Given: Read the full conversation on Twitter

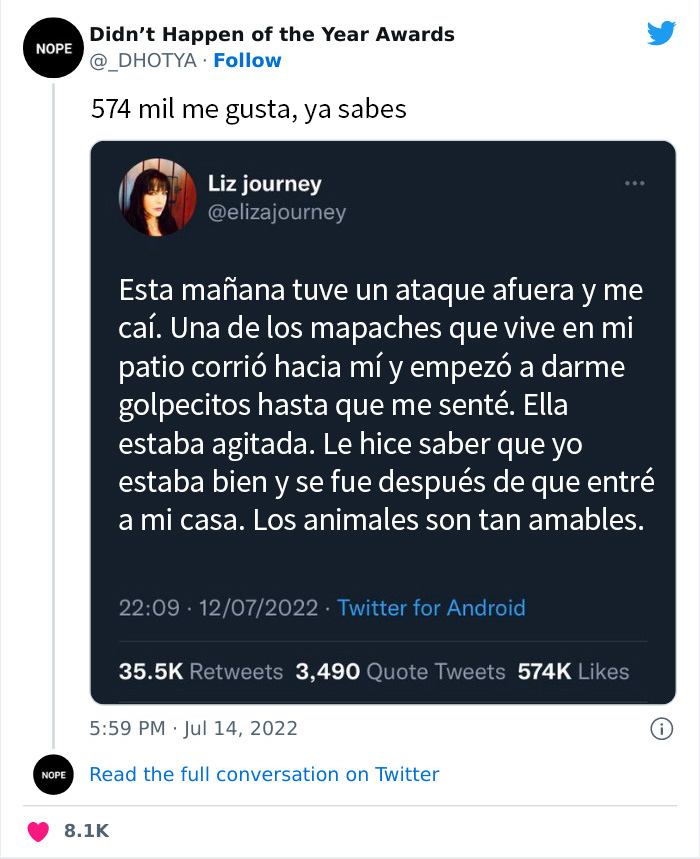Looking at the screenshot, I should coord(264,774).
